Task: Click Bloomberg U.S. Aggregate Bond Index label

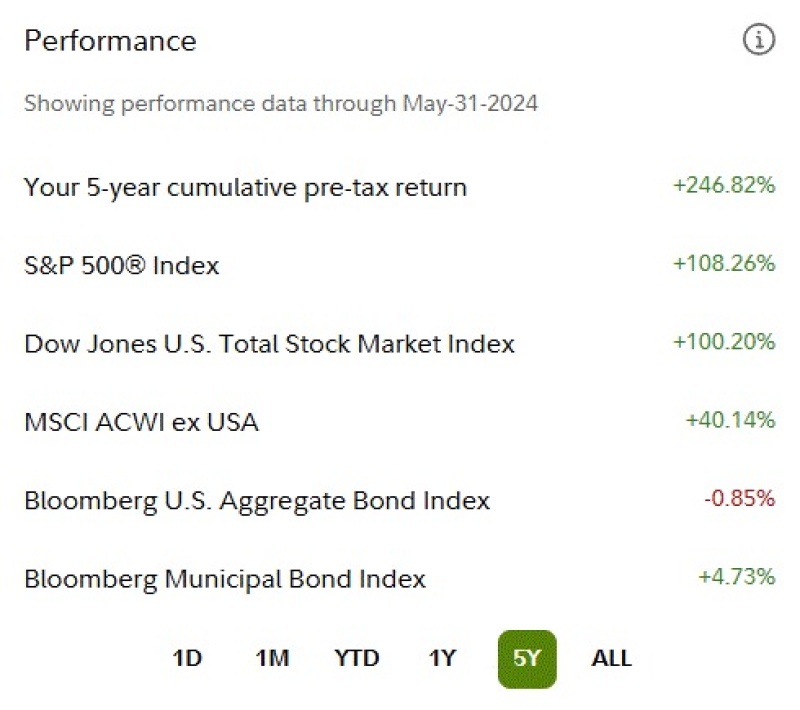Action: pyautogui.click(x=257, y=501)
